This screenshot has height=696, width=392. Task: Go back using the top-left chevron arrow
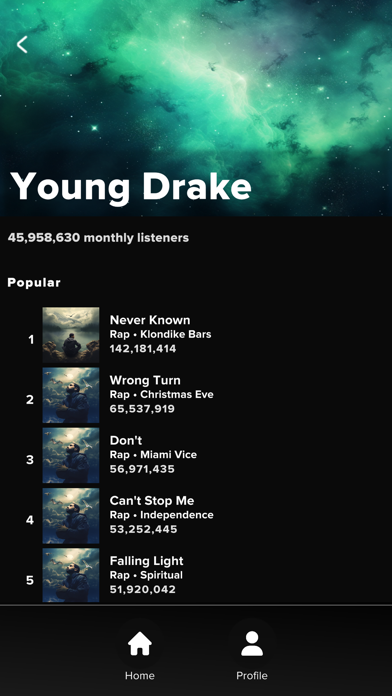[22, 44]
